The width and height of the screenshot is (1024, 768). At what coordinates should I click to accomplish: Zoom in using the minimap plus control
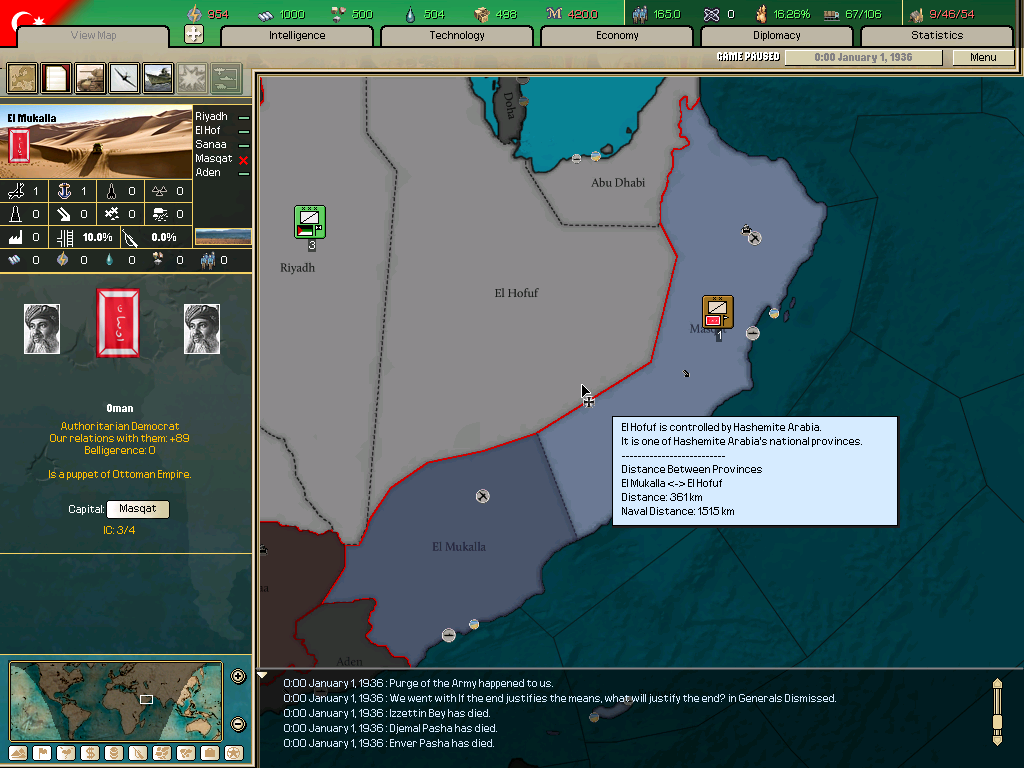pyautogui.click(x=238, y=676)
